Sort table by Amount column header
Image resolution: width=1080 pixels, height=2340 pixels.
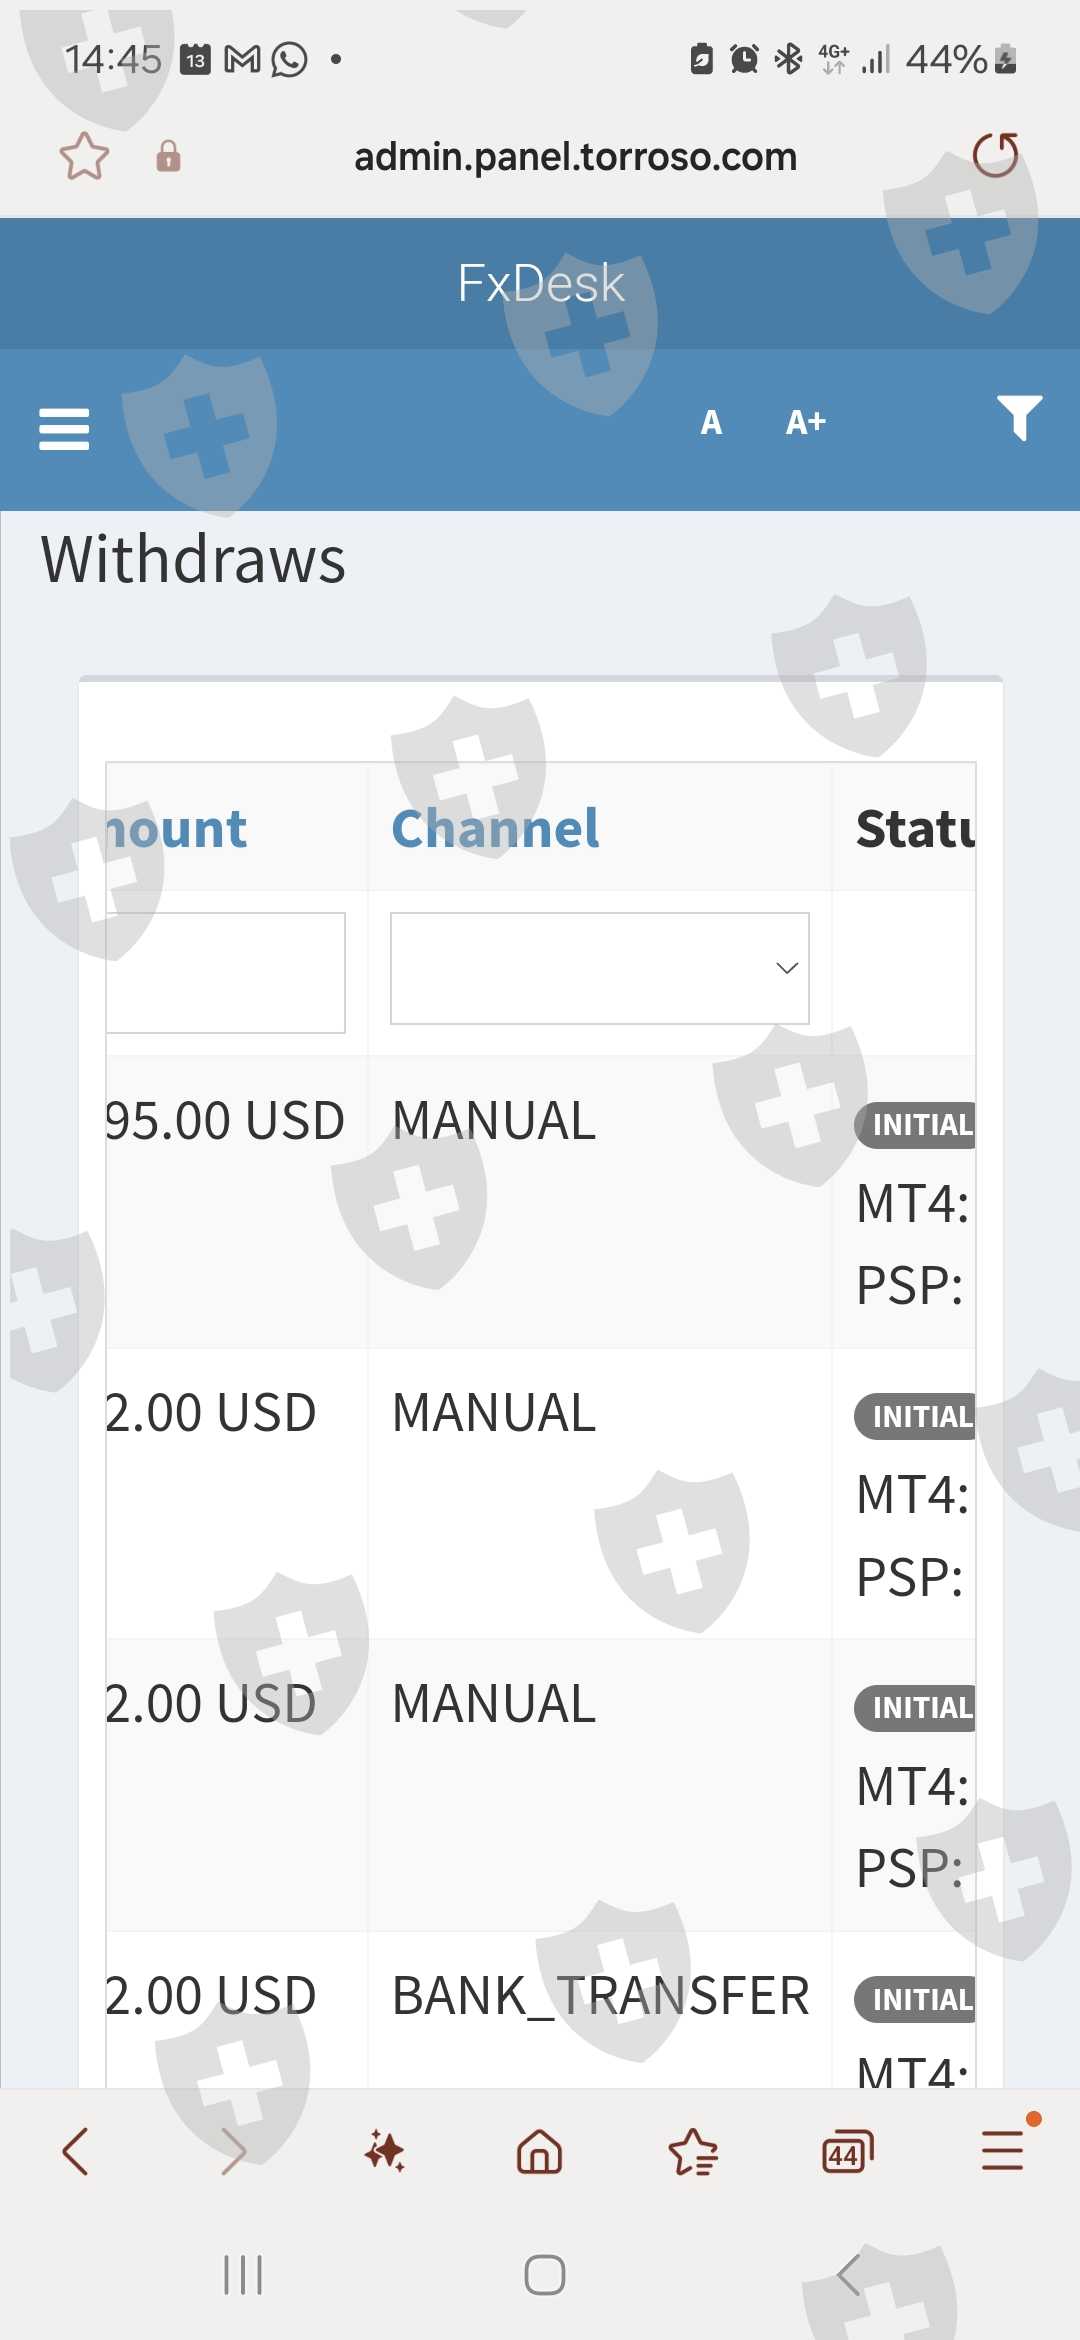click(178, 828)
